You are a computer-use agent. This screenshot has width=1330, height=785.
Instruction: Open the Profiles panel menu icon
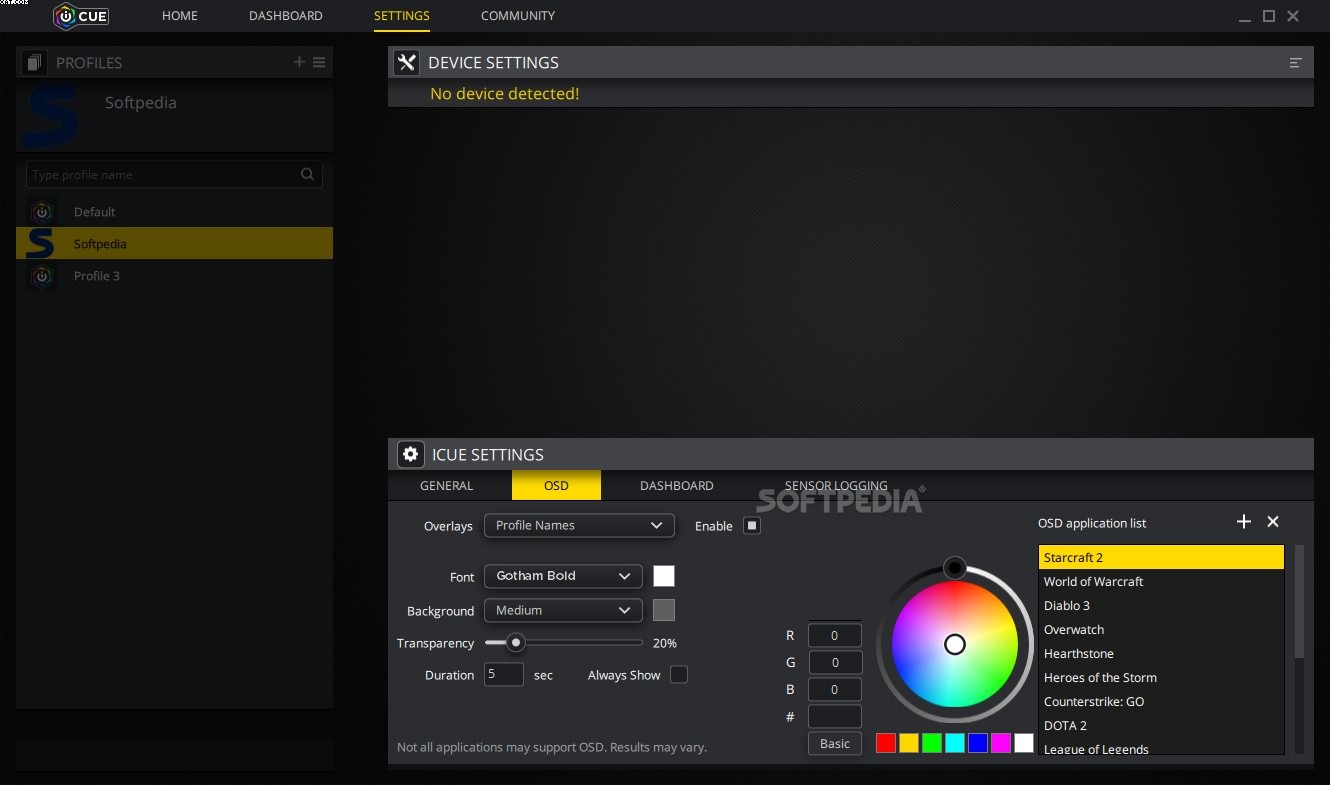tap(319, 62)
